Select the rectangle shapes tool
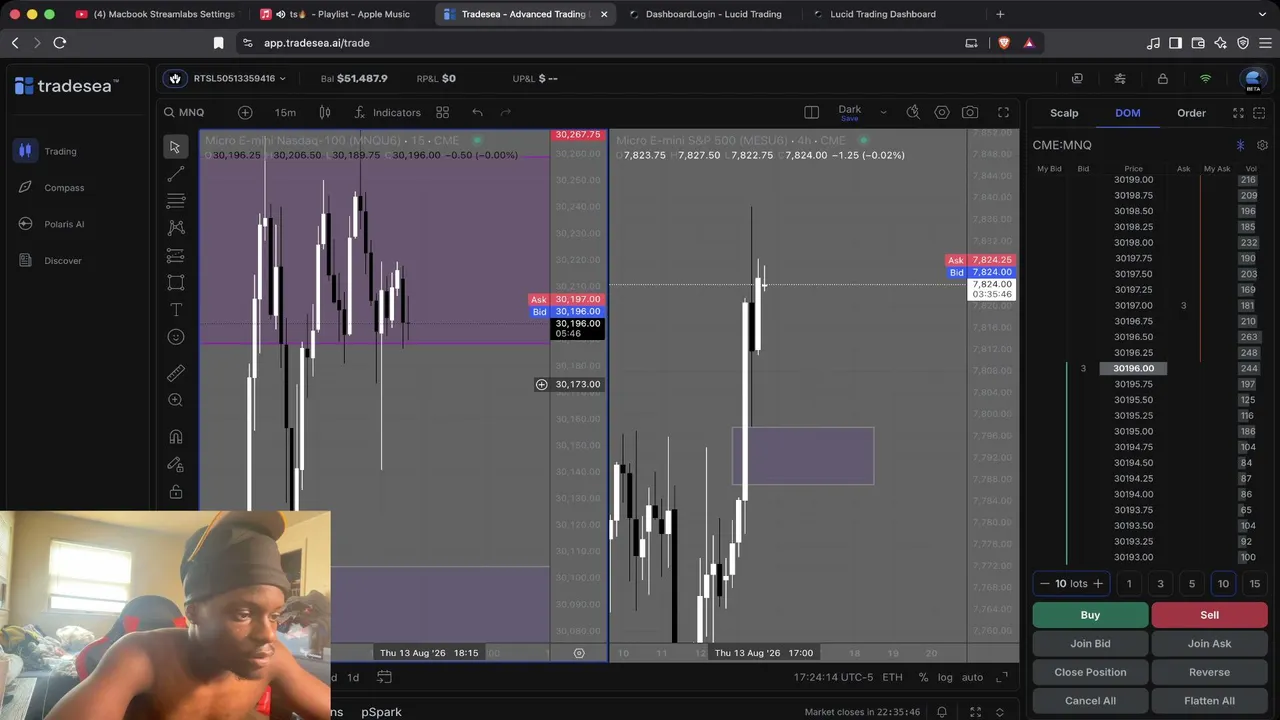 coord(175,282)
